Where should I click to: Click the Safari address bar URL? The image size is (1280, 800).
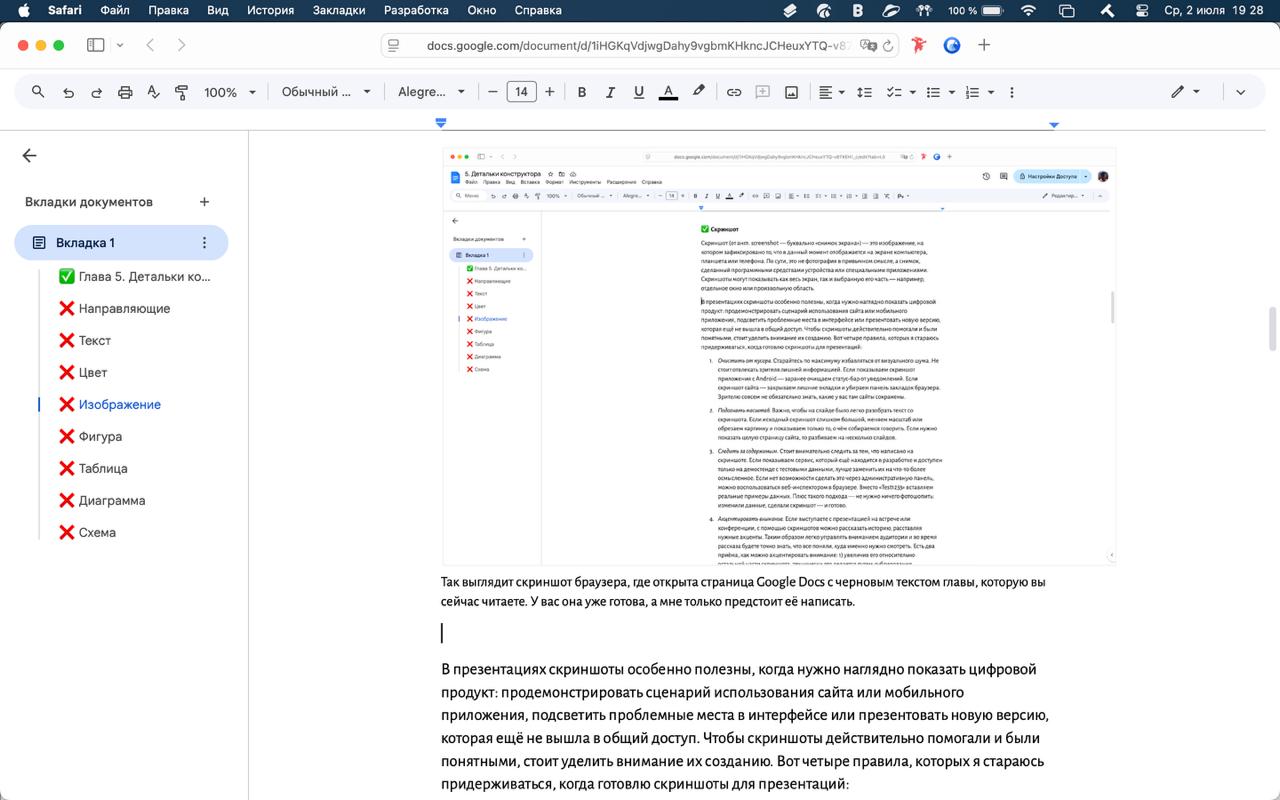point(640,45)
